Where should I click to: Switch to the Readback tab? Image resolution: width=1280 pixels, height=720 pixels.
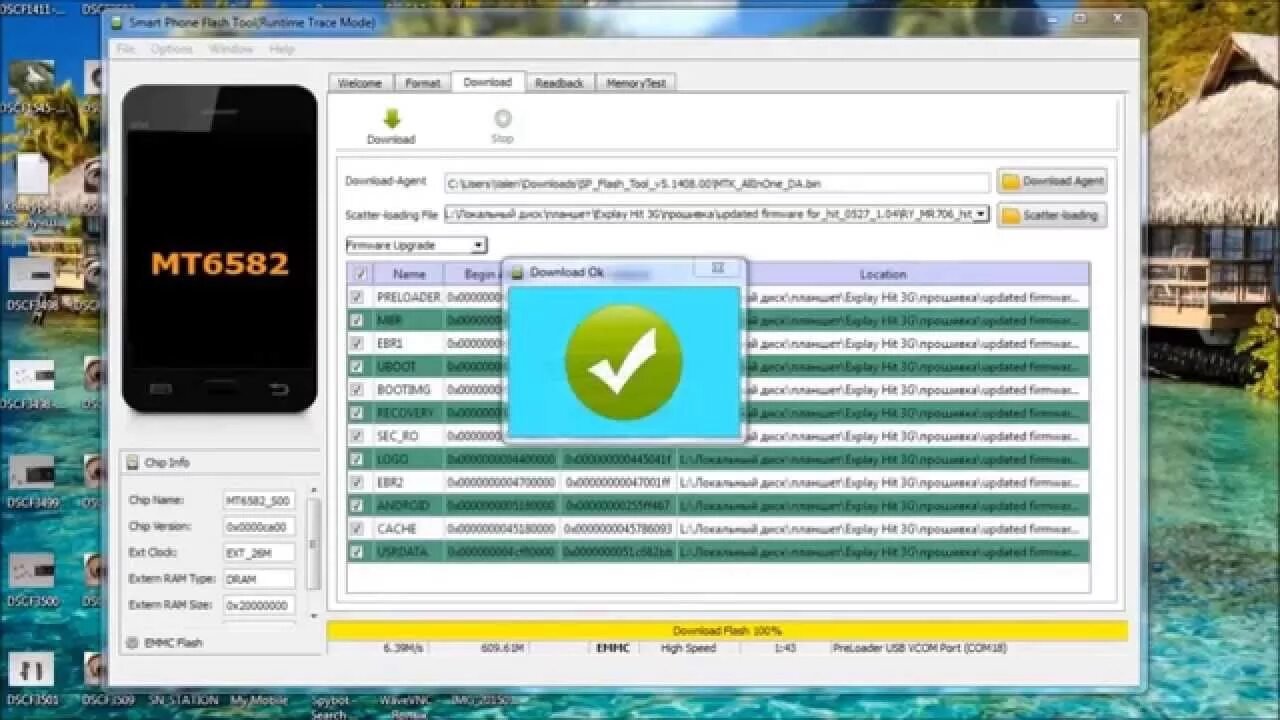pyautogui.click(x=559, y=83)
